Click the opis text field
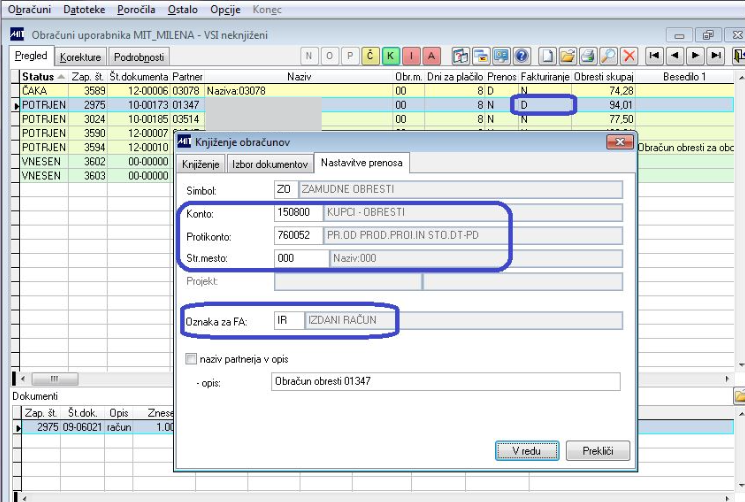Viewport: 745px width, 502px height. pyautogui.click(x=446, y=381)
